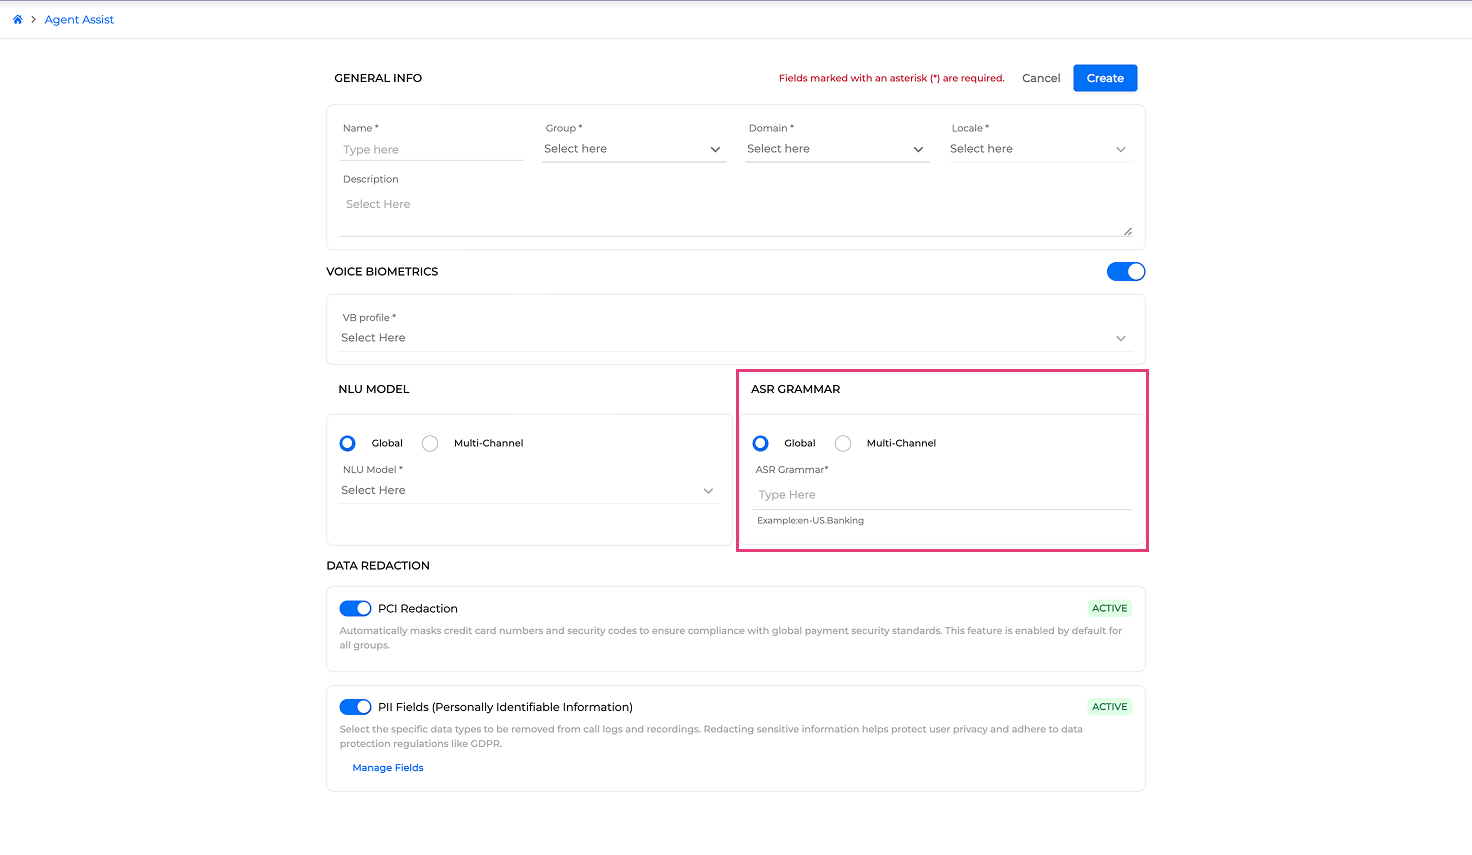Viewport: 1472px width, 855px height.
Task: Toggle the Voice Biometrics switch
Action: tap(1126, 271)
